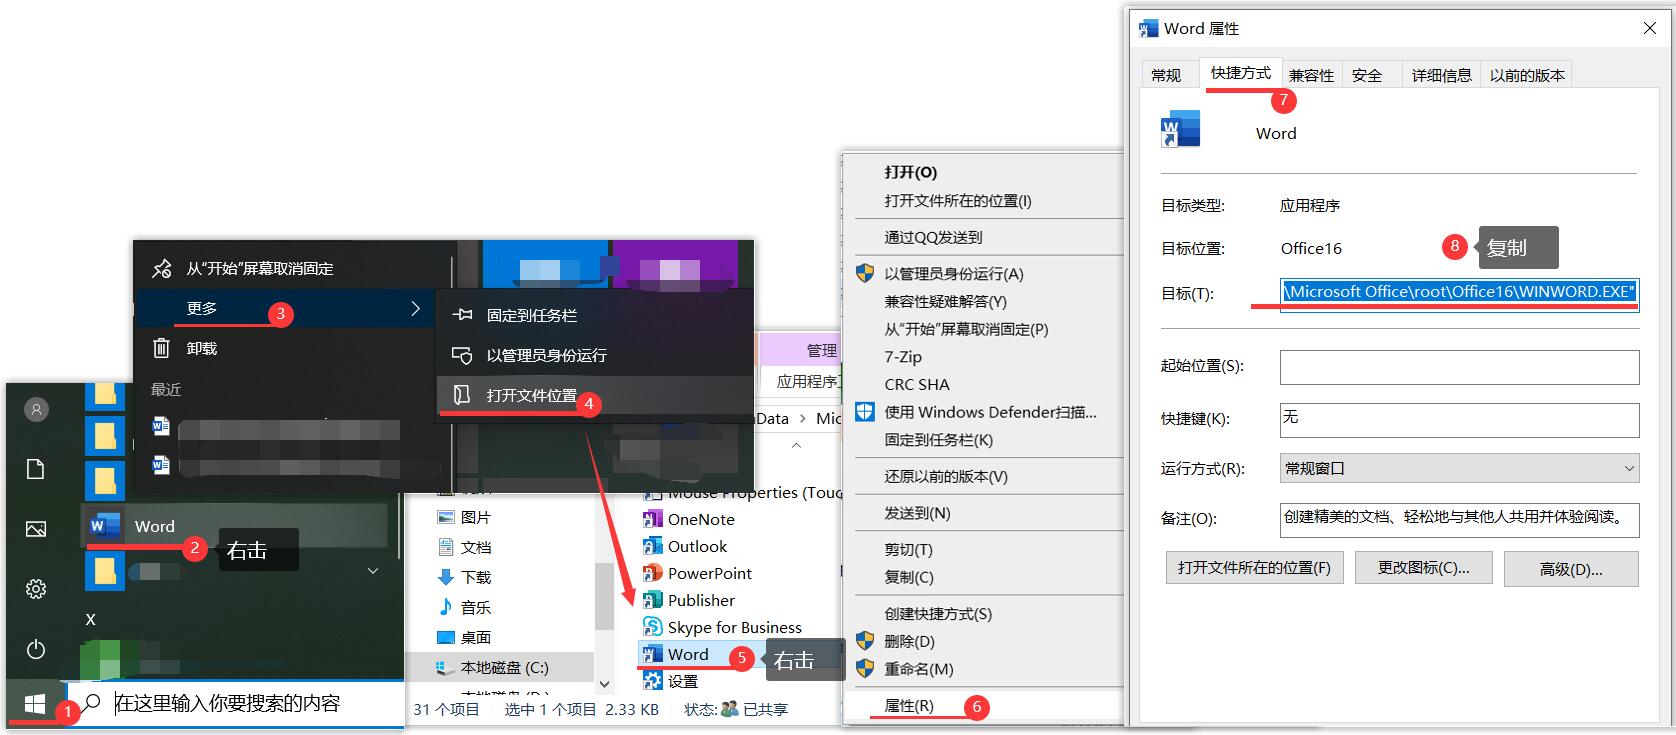Choose 属性(R) from the context menu
Screen dimensions: 1676x735
[909, 706]
